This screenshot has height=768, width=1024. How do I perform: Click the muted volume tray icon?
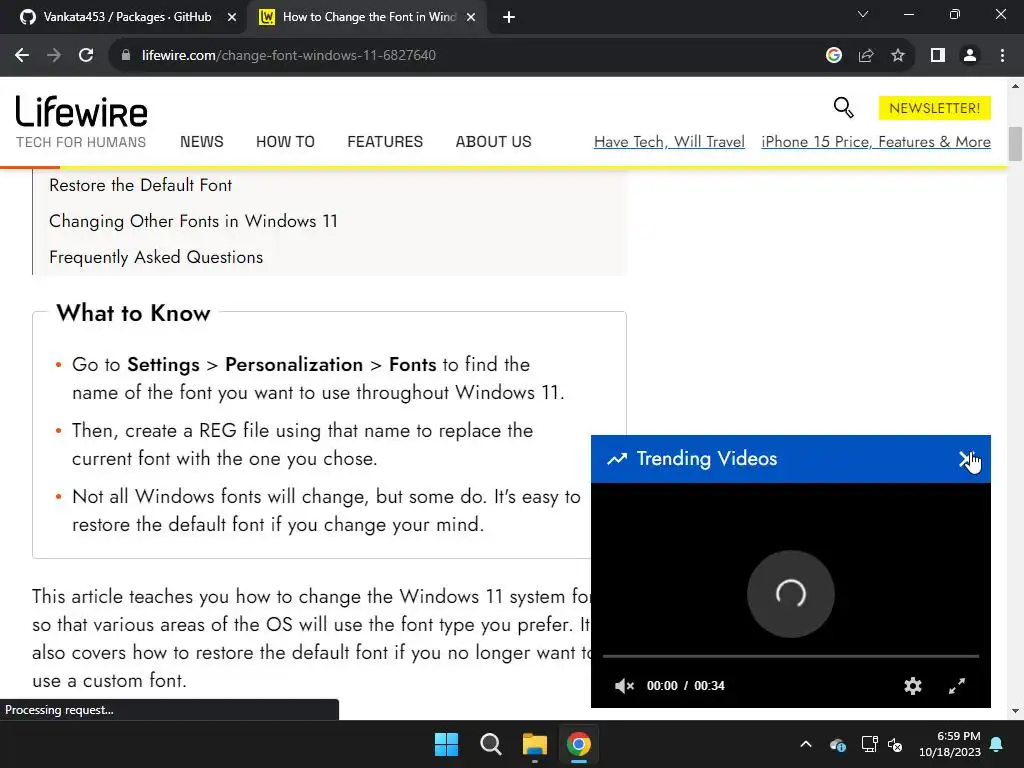[895, 744]
